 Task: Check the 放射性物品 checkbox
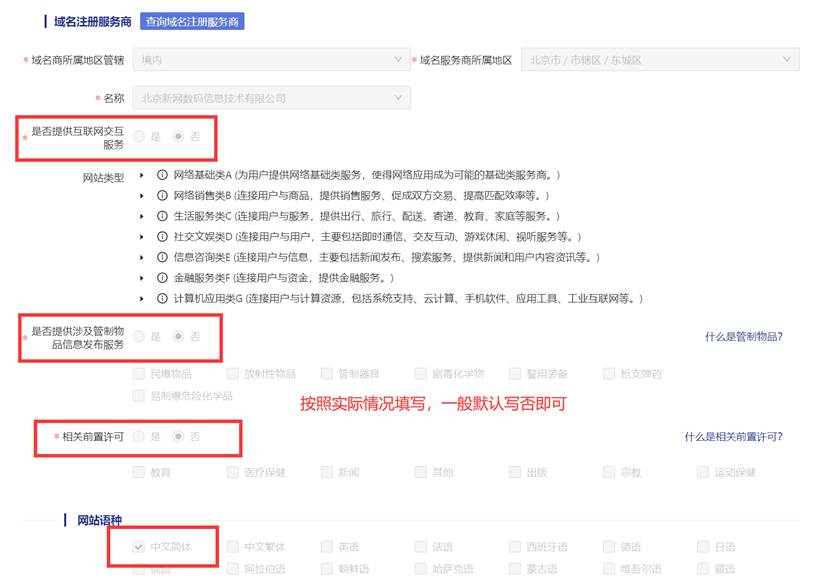pyautogui.click(x=232, y=374)
